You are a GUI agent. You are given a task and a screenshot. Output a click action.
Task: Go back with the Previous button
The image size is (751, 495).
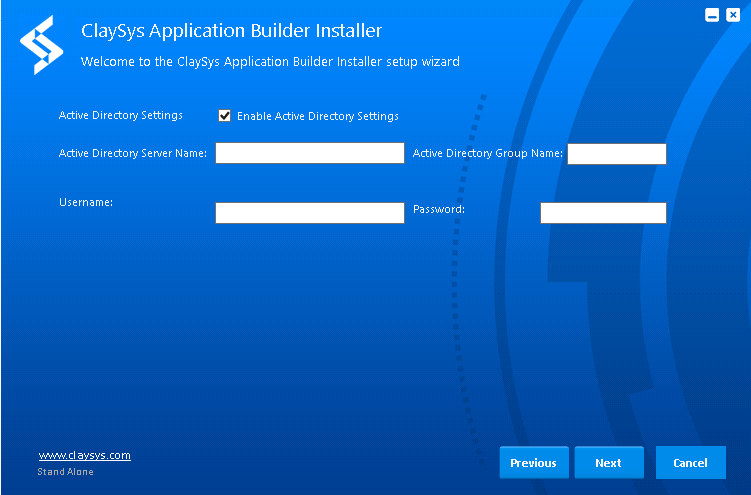534,462
